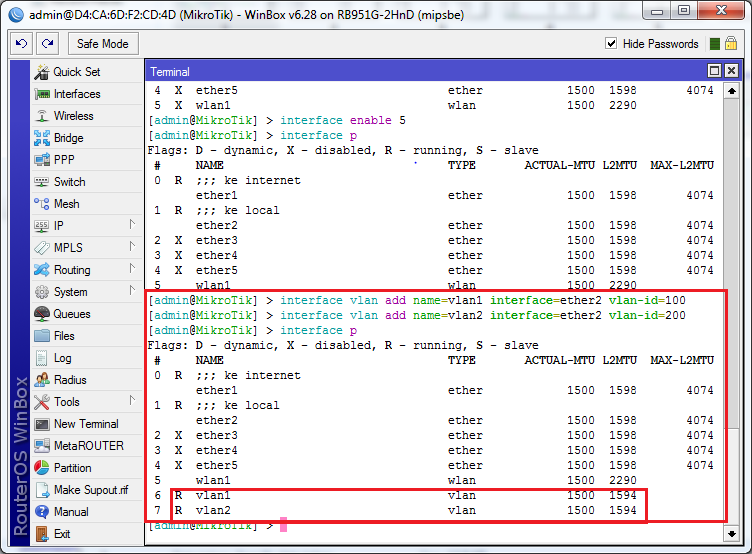Open the Partition pie icon
The width and height of the screenshot is (752, 554).
pos(42,468)
